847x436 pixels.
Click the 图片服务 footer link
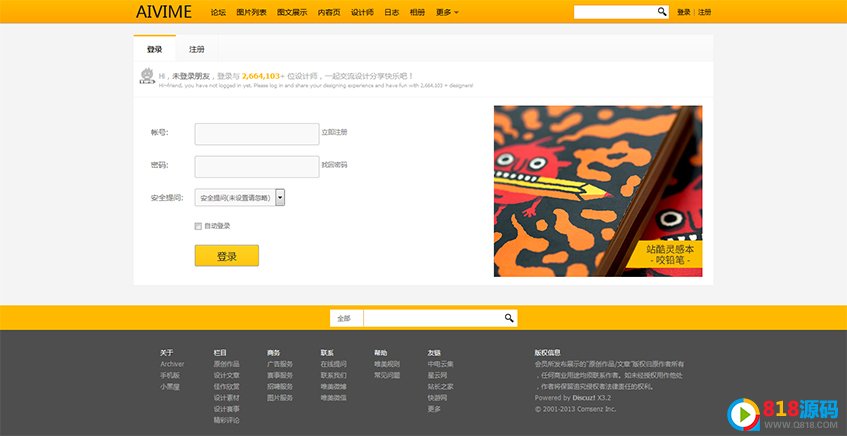pyautogui.click(x=280, y=398)
